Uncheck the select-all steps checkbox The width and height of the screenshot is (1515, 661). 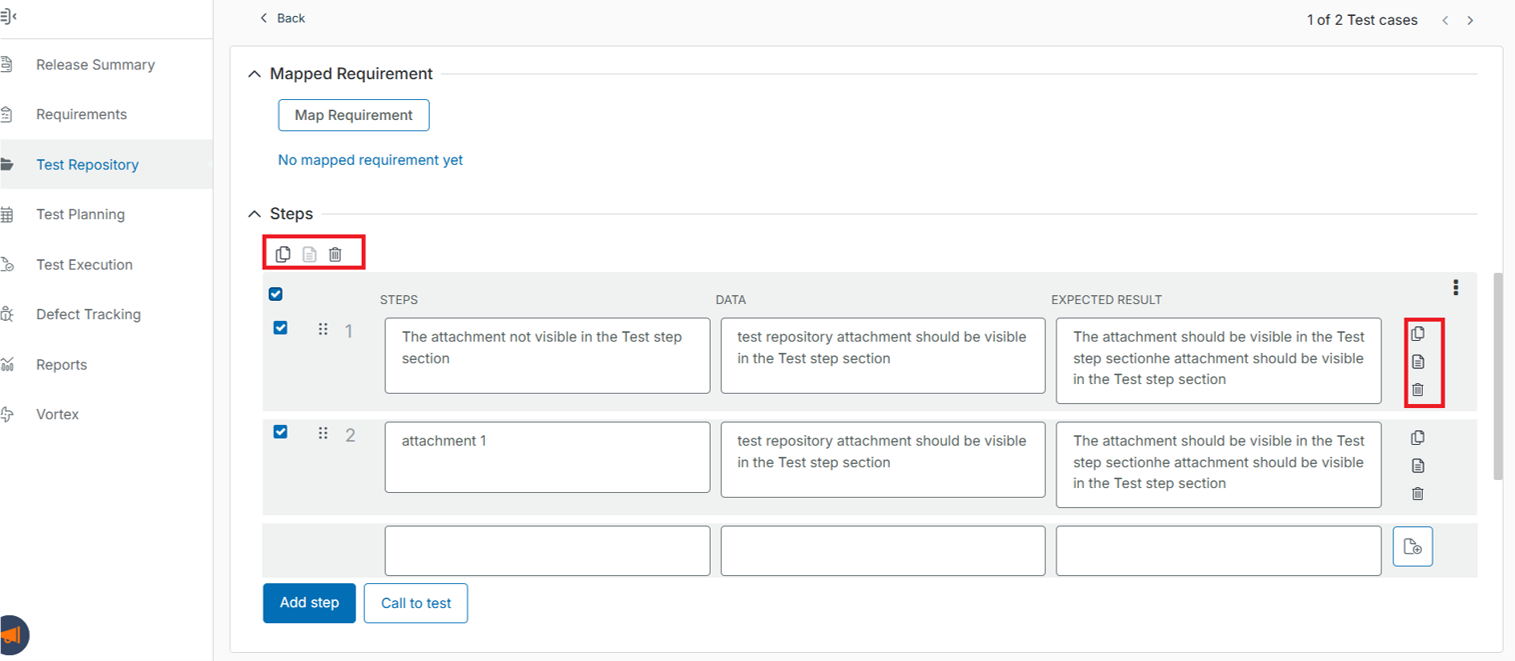276,294
